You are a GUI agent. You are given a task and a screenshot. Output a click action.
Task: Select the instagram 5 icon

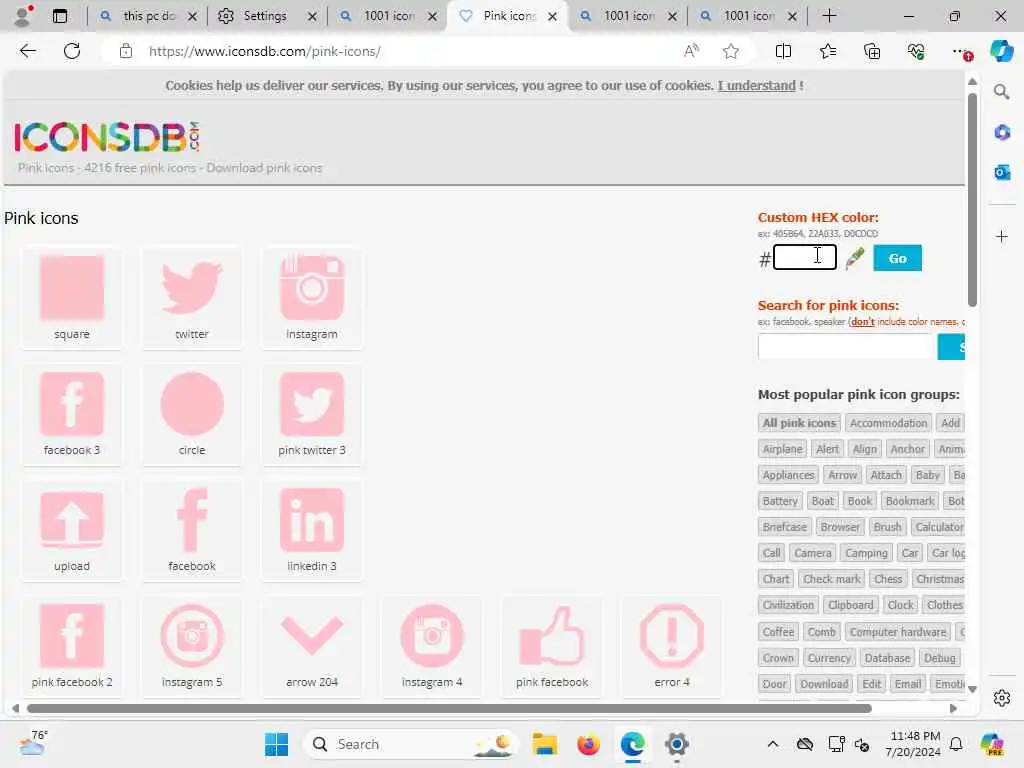pyautogui.click(x=192, y=635)
